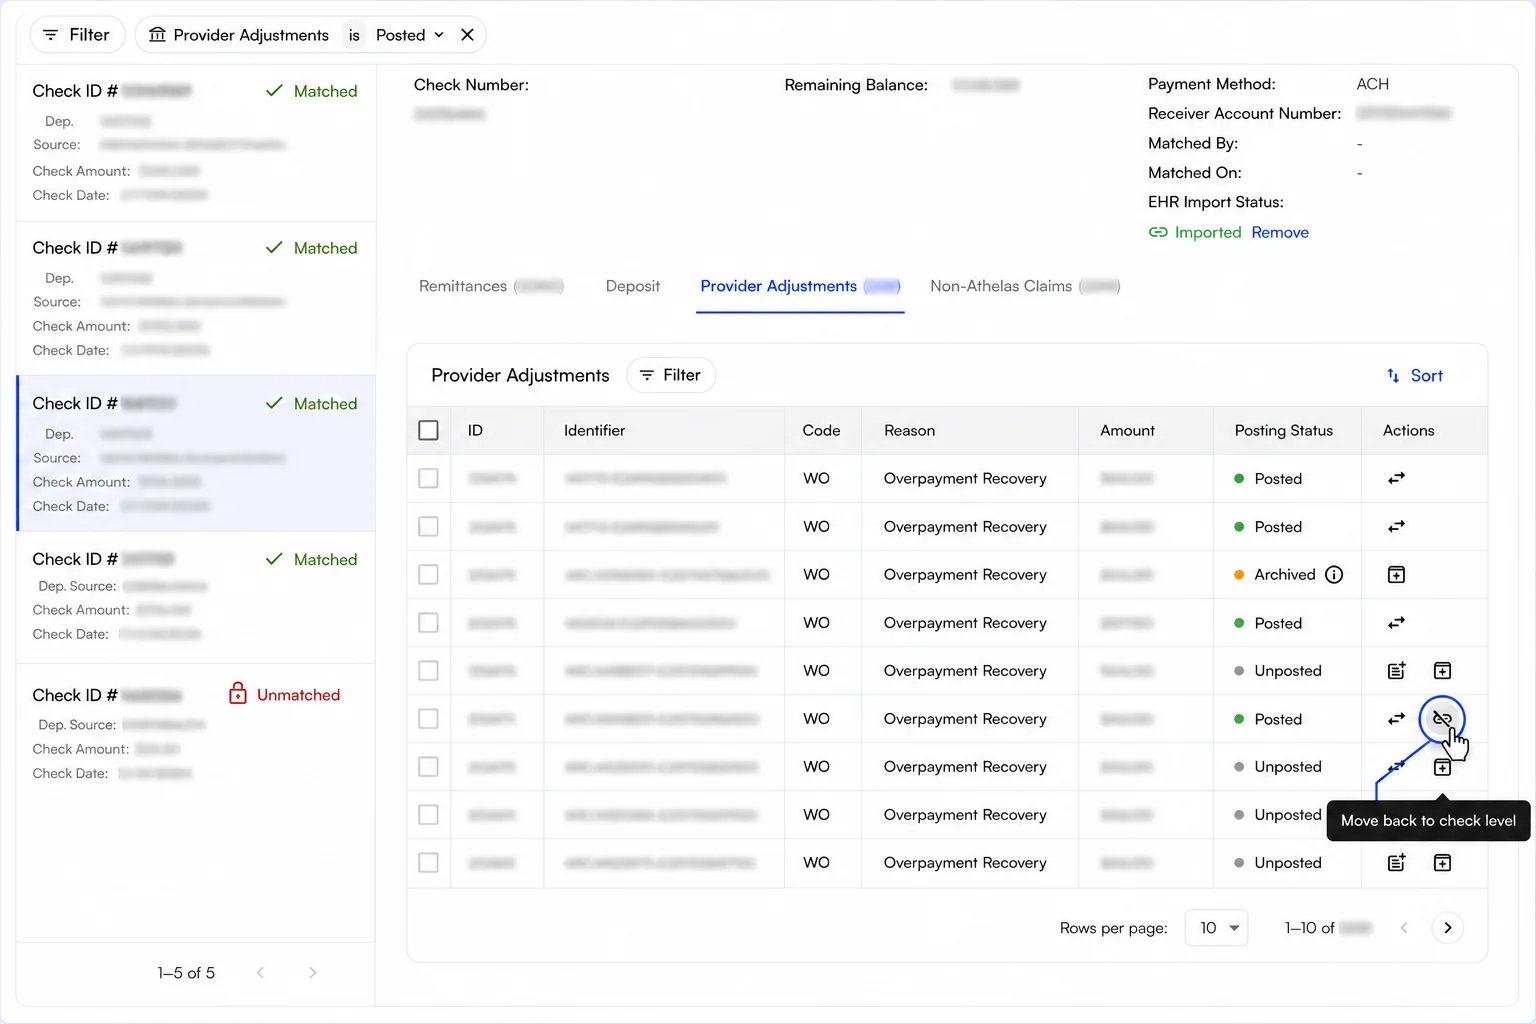Click the Amount column header

1127,430
